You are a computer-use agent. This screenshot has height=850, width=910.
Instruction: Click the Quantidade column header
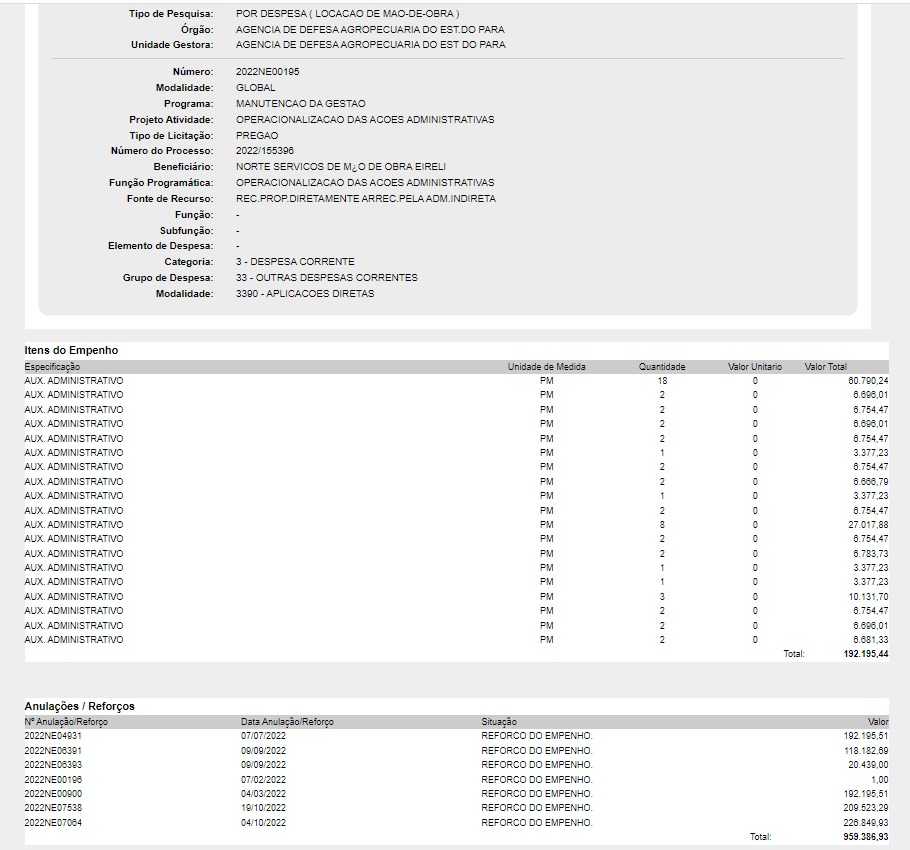coord(661,367)
